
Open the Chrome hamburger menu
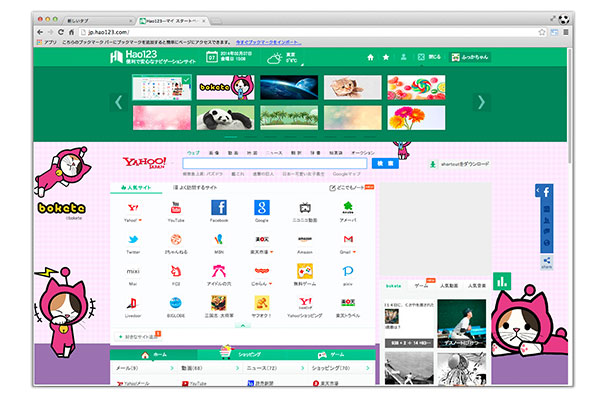[566, 32]
